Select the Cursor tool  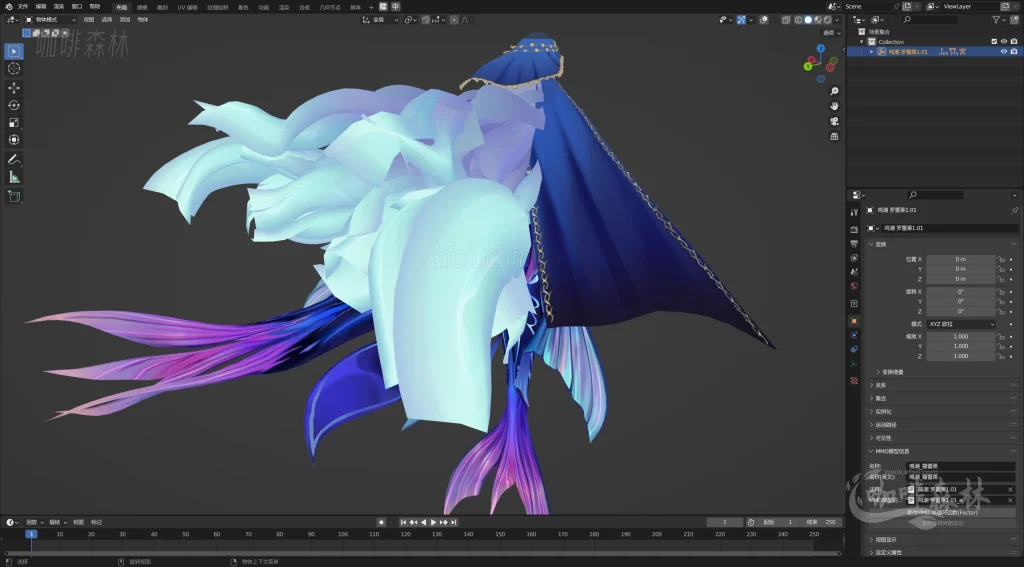pyautogui.click(x=14, y=69)
